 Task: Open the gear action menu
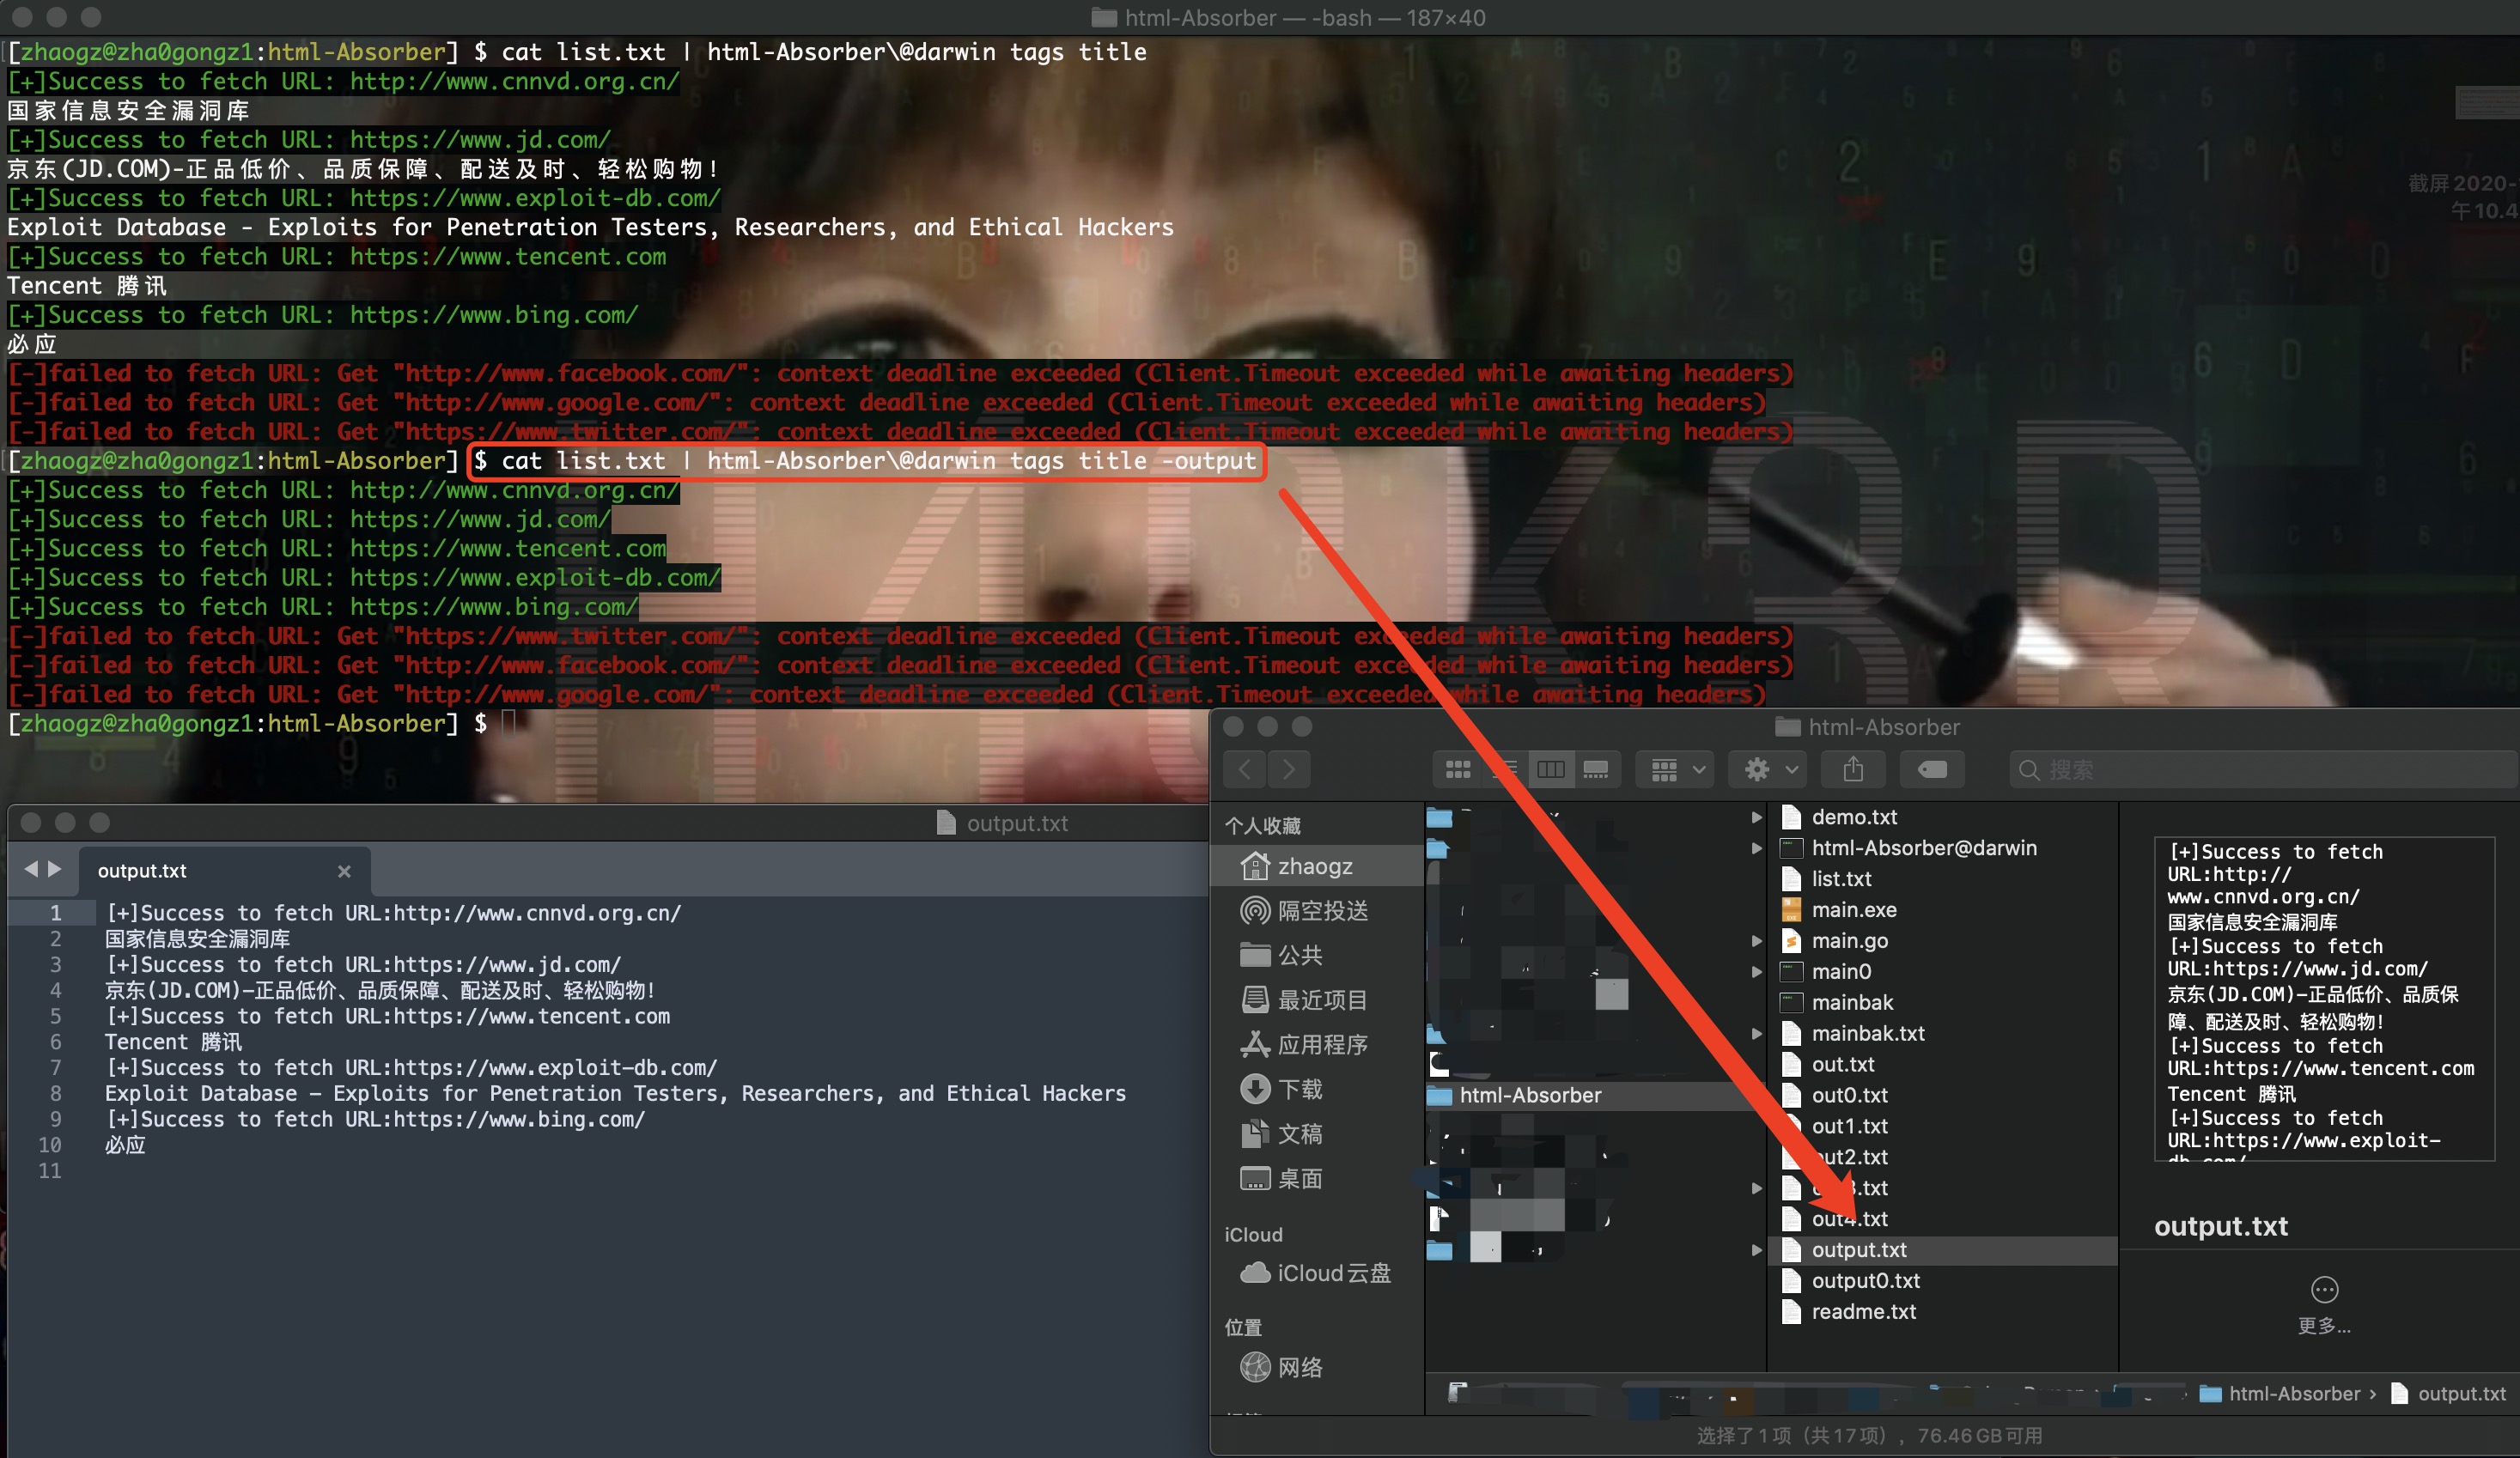1768,769
